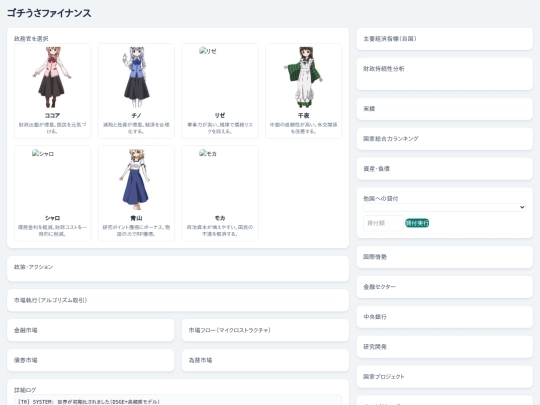Screen dimensions: 540x405
Task: Click the 実績 panel title
Action: click(x=369, y=109)
